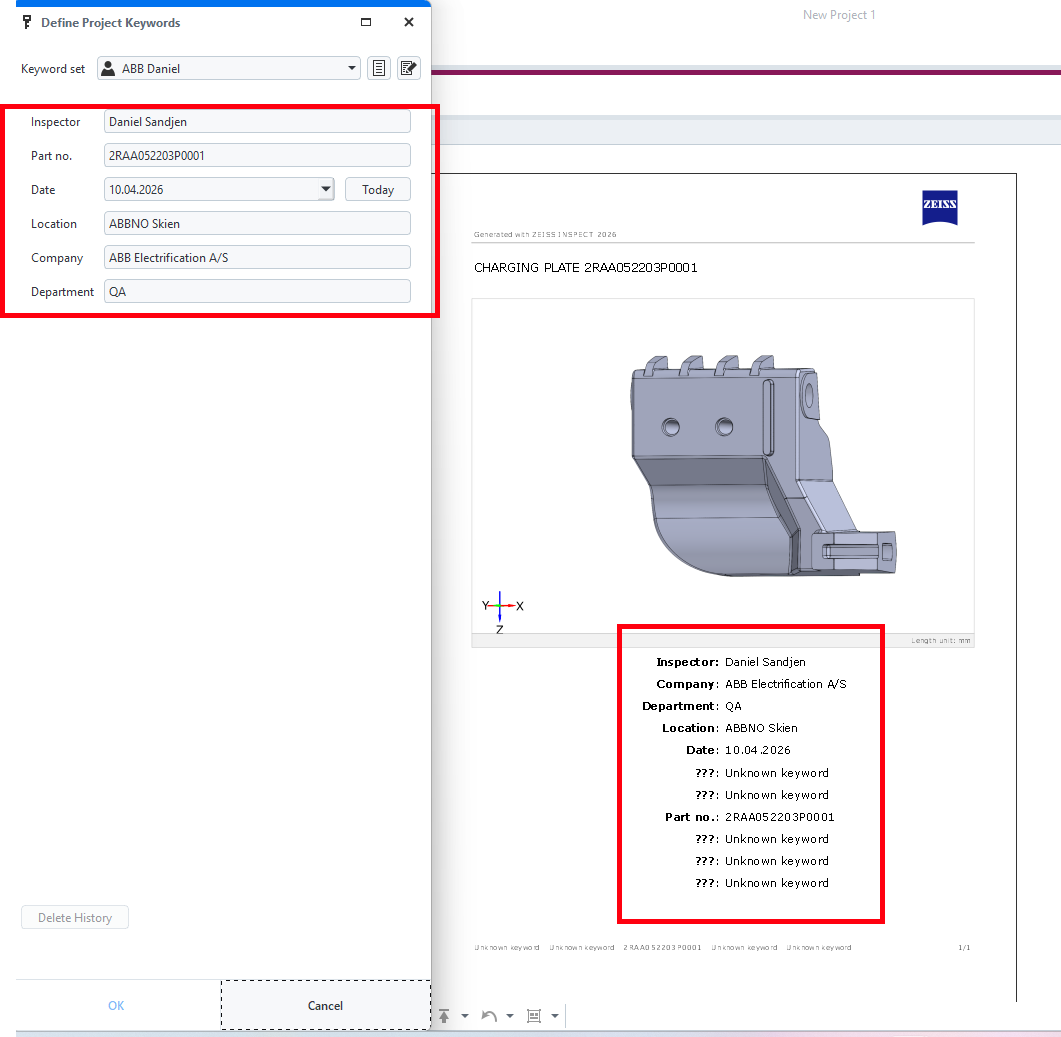Click the frame layout icon in bottom toolbar

[x=534, y=1016]
